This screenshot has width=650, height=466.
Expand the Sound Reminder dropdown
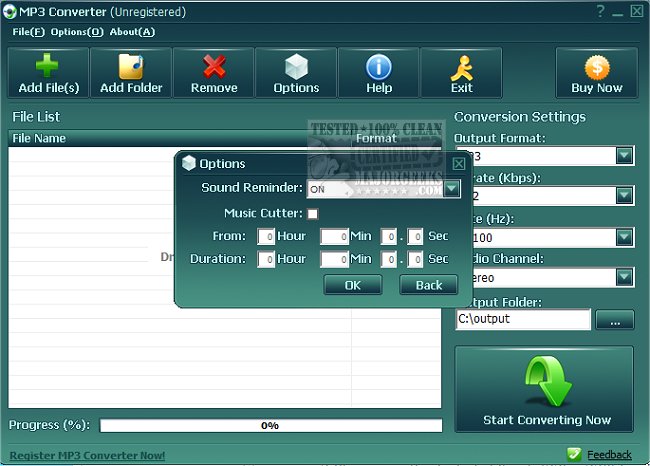451,189
